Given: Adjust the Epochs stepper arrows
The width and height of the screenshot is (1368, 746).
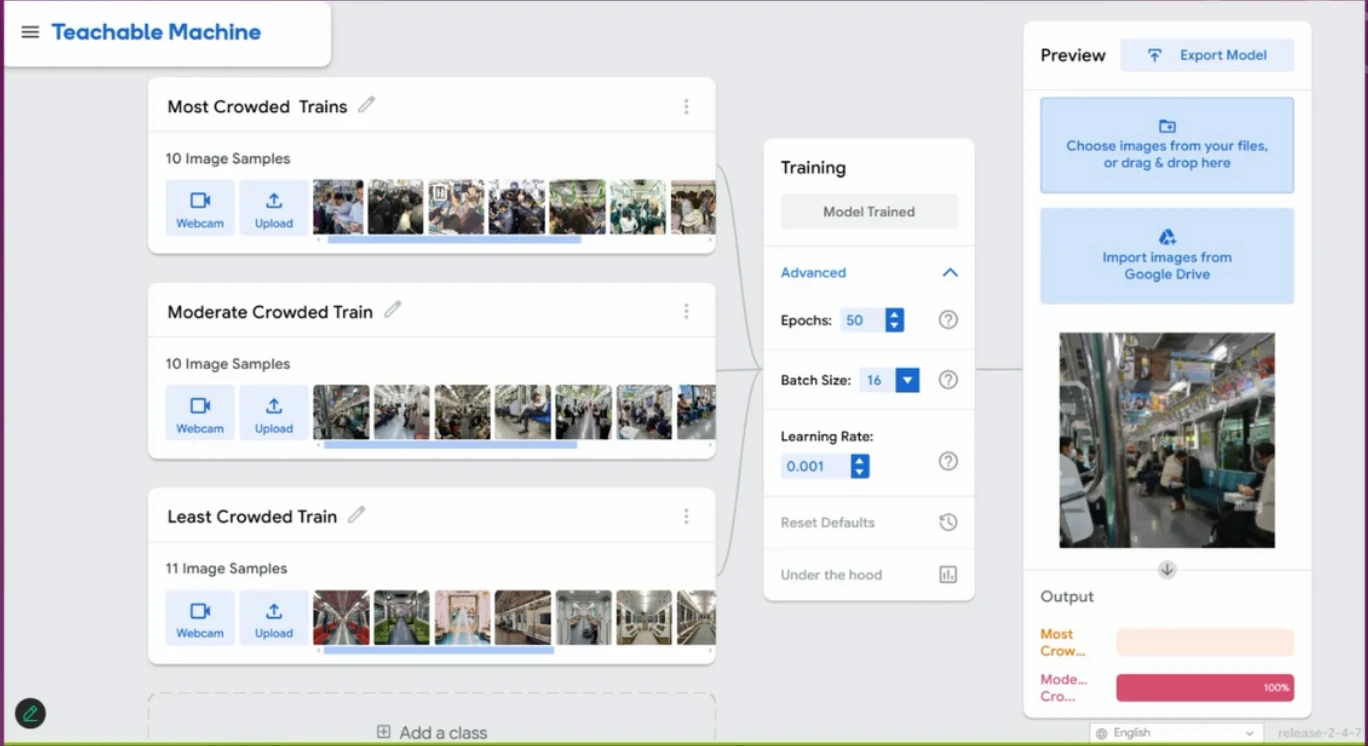Looking at the screenshot, I should [895, 320].
